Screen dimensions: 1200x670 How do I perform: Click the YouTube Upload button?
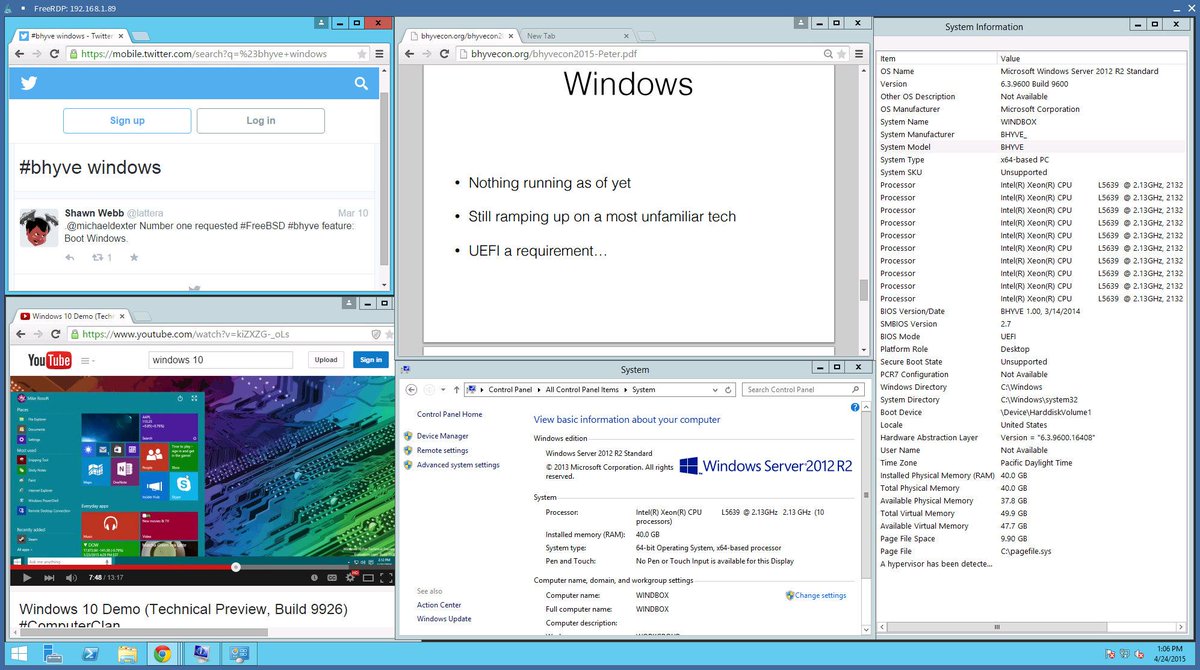point(326,360)
